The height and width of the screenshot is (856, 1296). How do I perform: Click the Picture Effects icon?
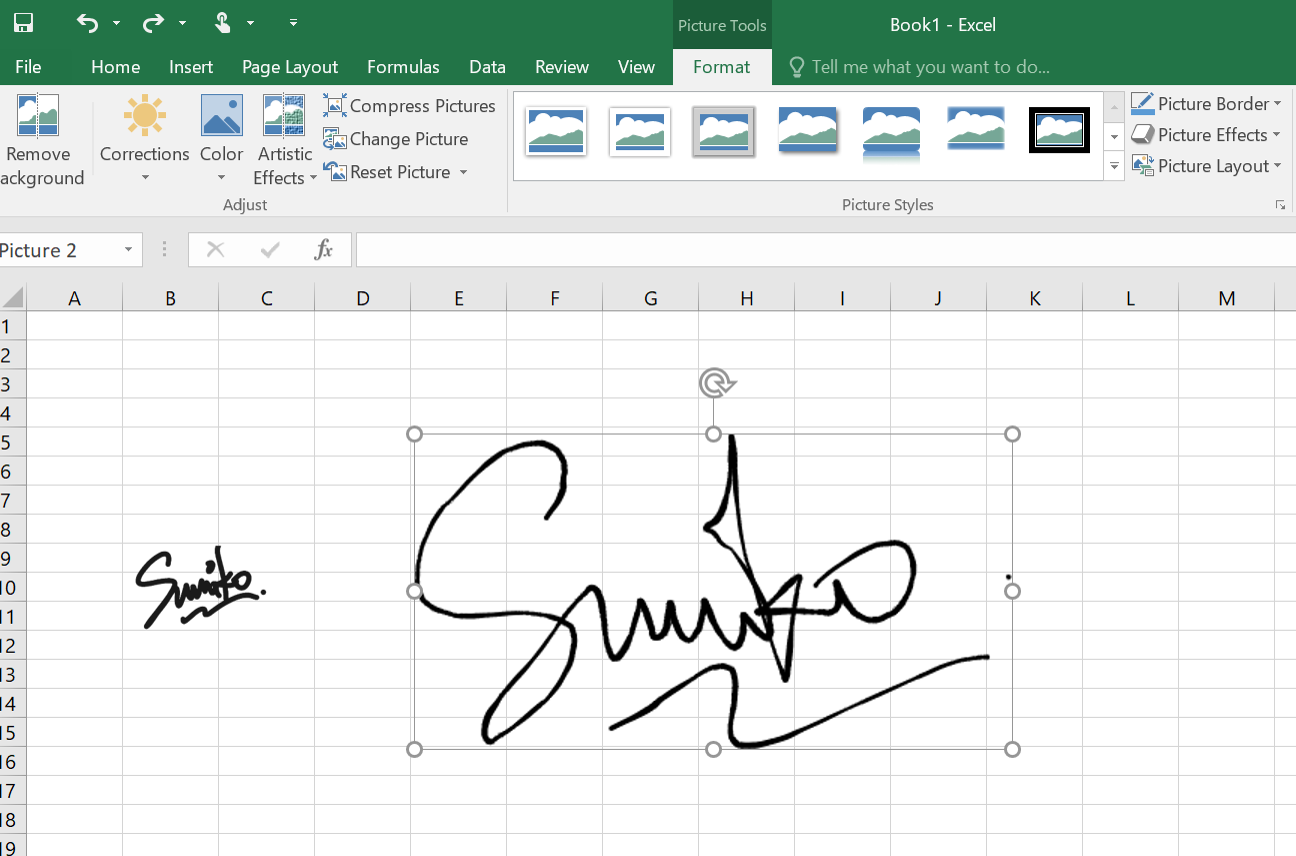[x=1204, y=134]
